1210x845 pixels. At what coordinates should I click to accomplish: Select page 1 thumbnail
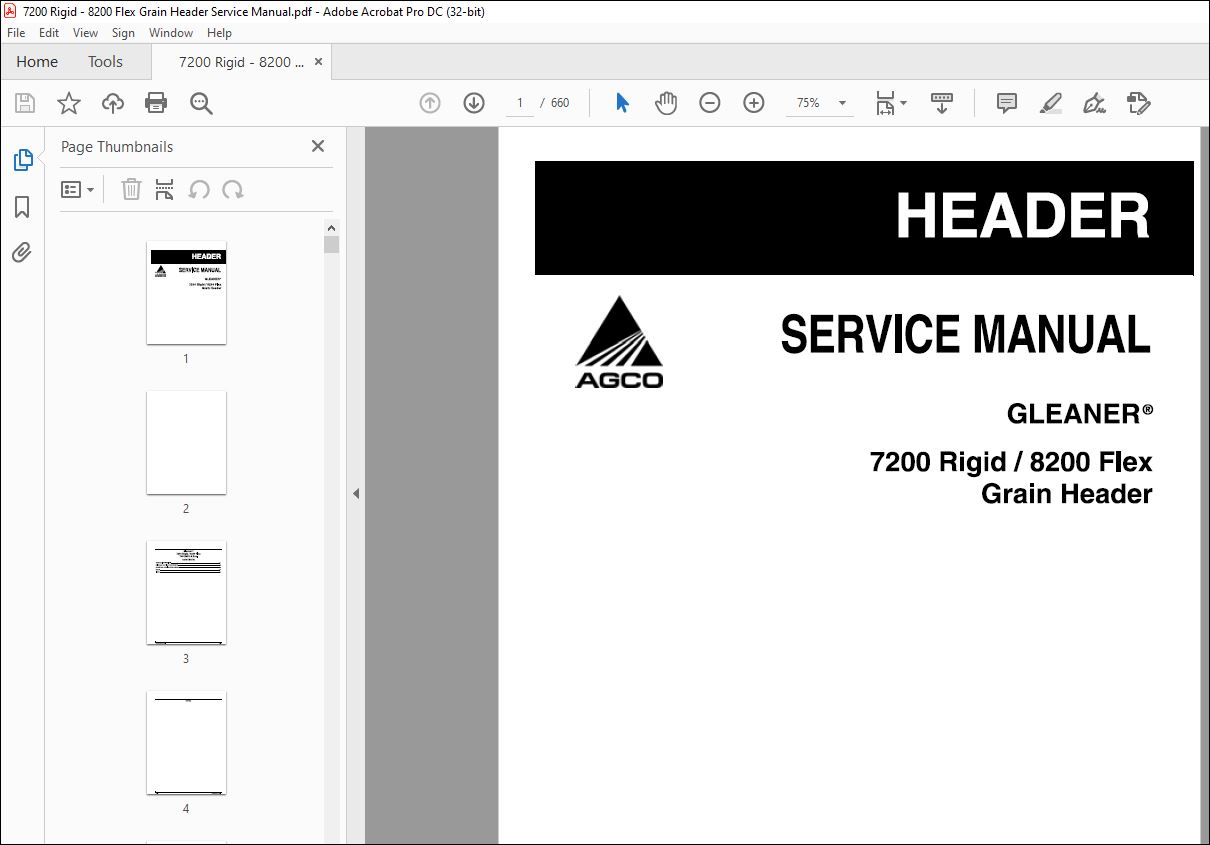point(186,293)
